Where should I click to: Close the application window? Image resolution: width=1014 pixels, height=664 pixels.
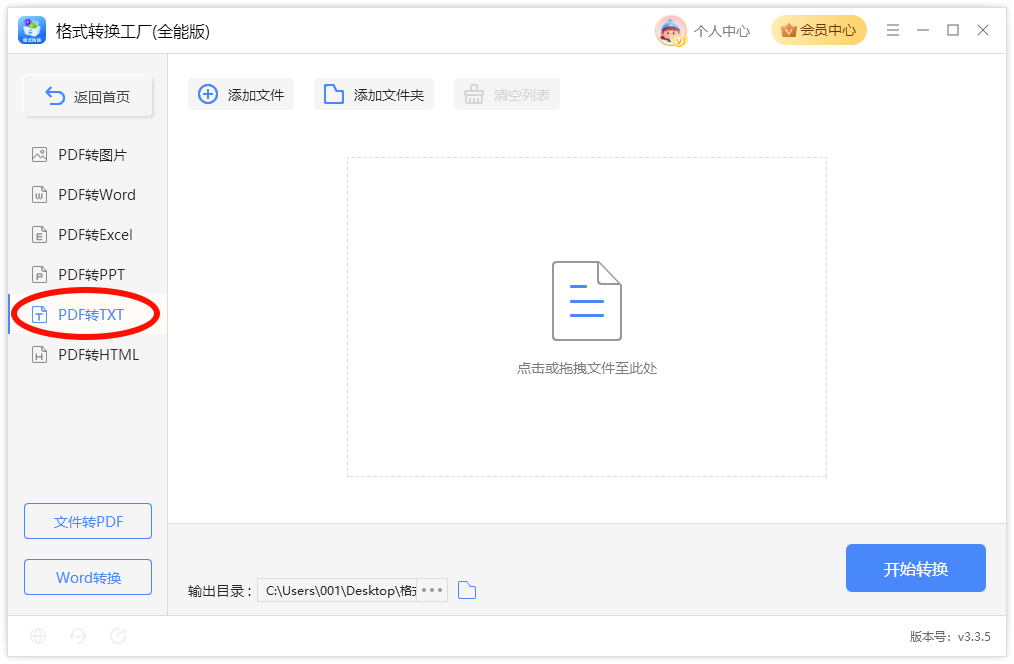click(983, 30)
